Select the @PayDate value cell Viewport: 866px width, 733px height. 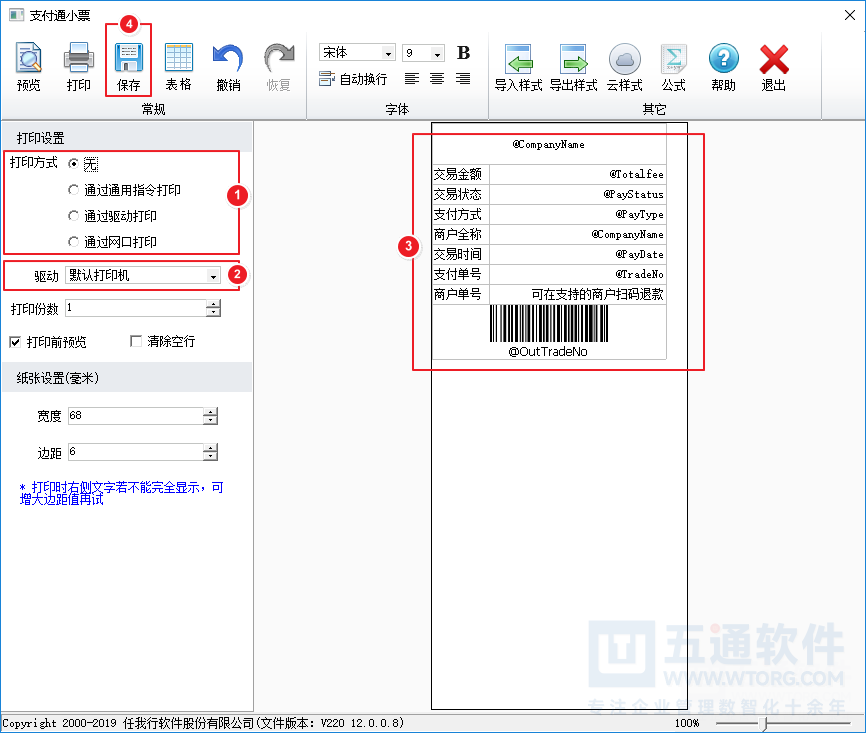point(578,254)
